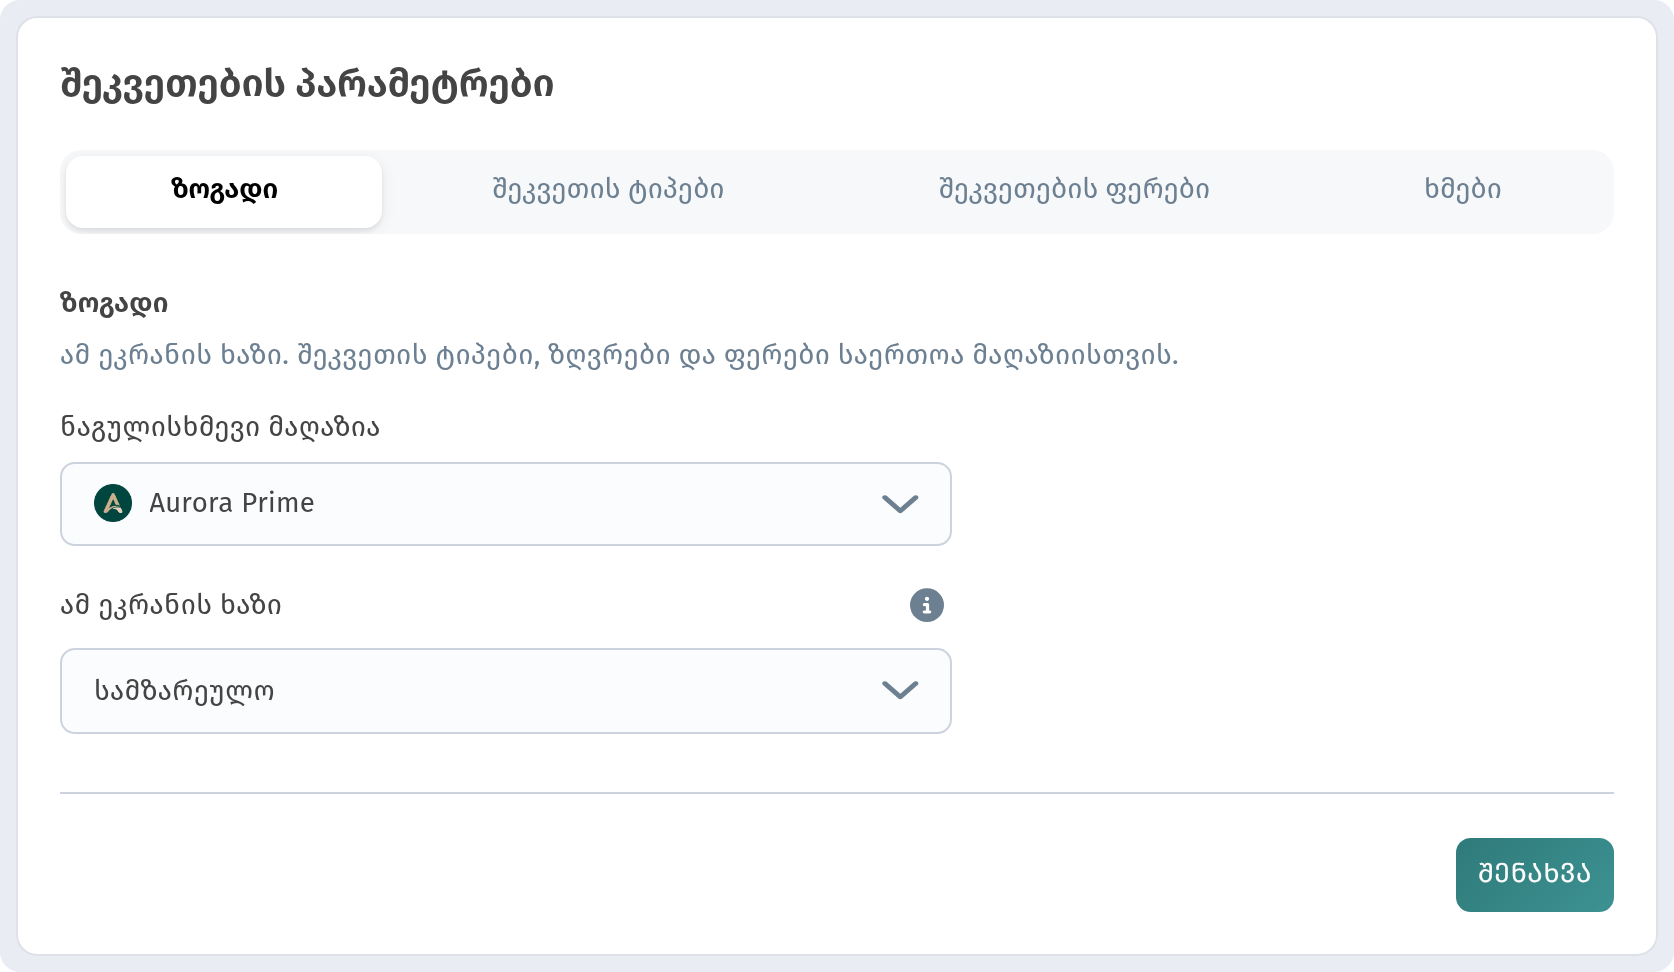Select the ხმები tab

(1462, 191)
